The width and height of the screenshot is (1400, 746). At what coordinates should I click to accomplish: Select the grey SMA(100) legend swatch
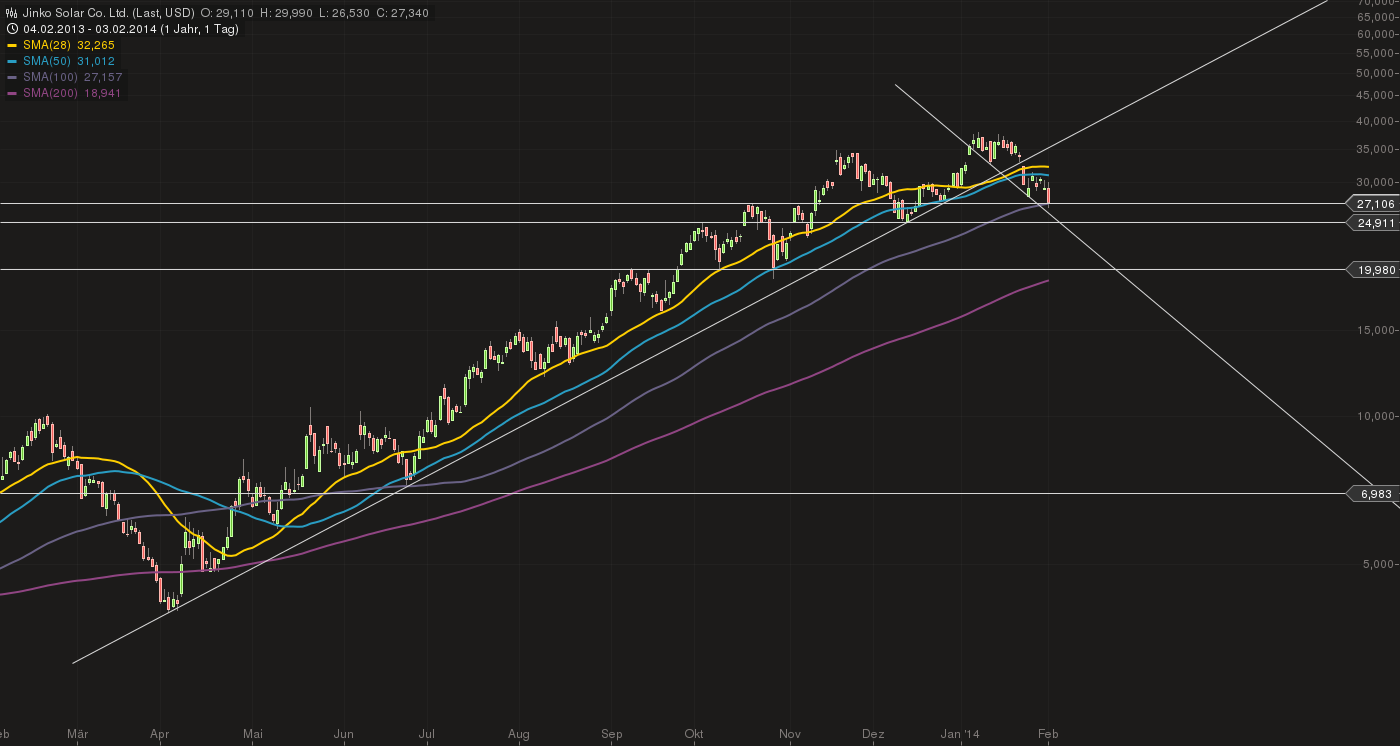pos(12,77)
